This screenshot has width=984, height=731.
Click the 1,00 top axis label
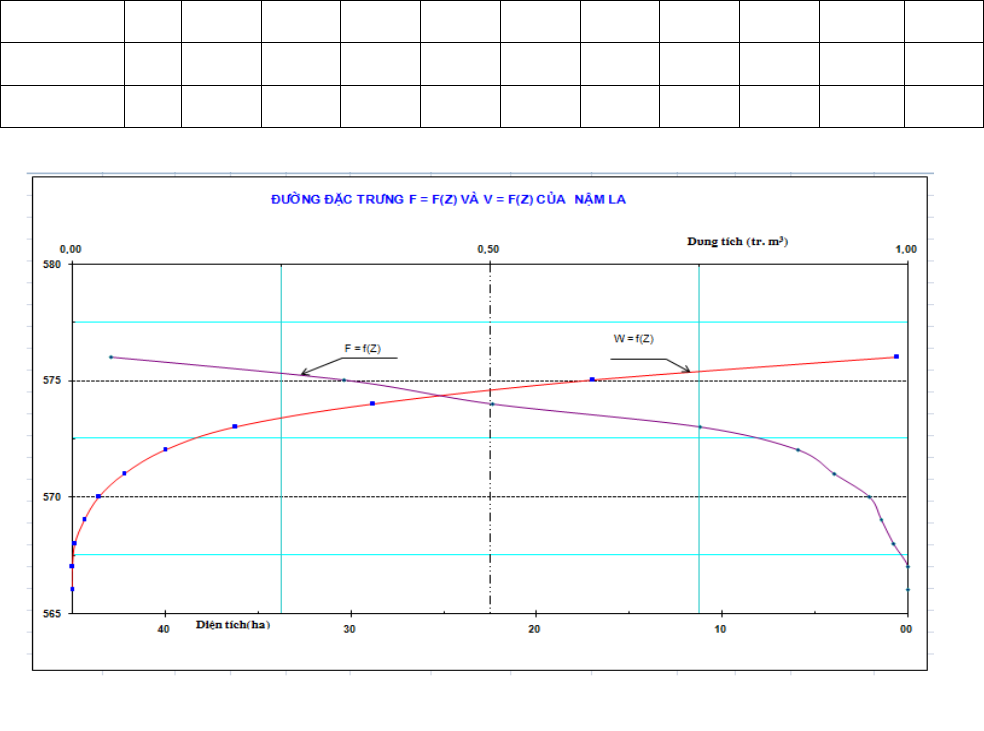906,249
